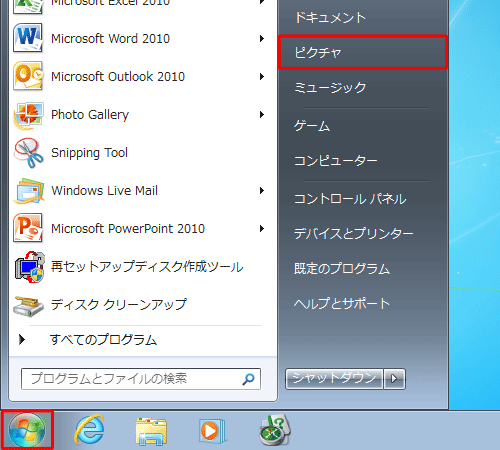Click the partially visible Microsoft Excel 2010 icon
The height and width of the screenshot is (450, 500).
click(28, 7)
